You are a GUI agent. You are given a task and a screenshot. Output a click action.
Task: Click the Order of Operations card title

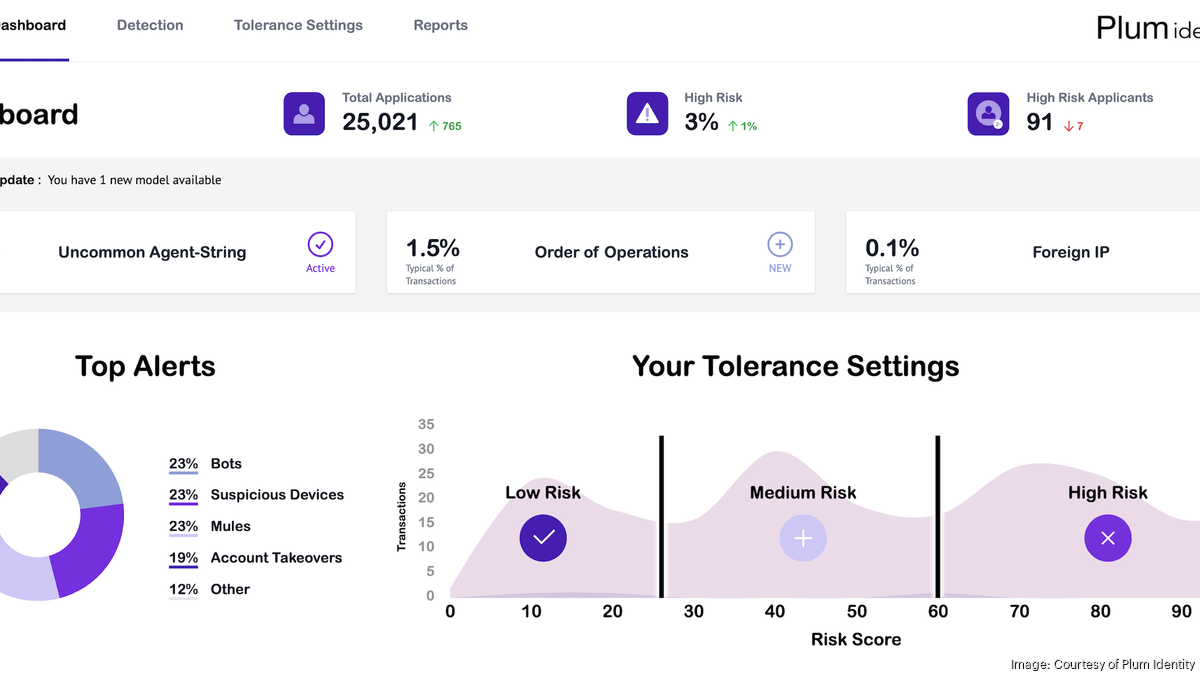click(611, 253)
